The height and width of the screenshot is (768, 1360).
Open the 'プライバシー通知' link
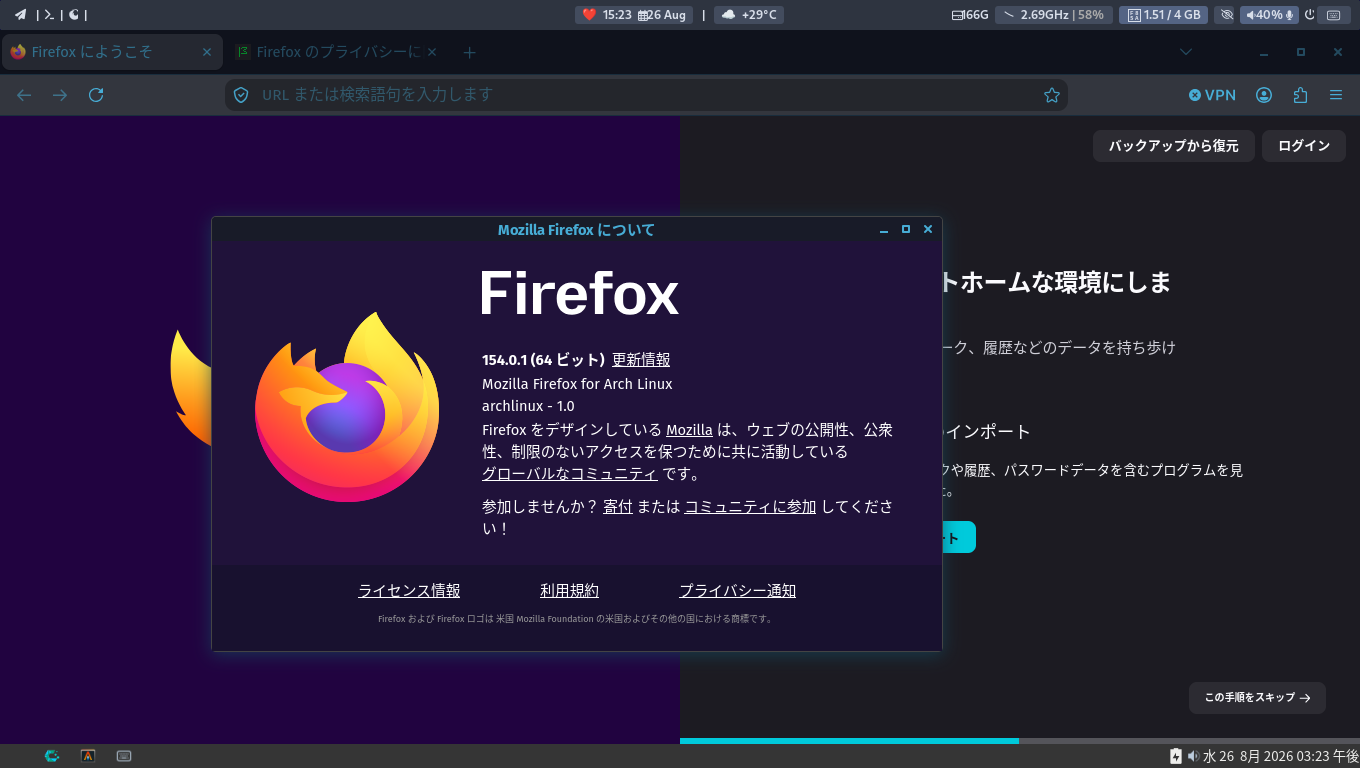pos(737,591)
